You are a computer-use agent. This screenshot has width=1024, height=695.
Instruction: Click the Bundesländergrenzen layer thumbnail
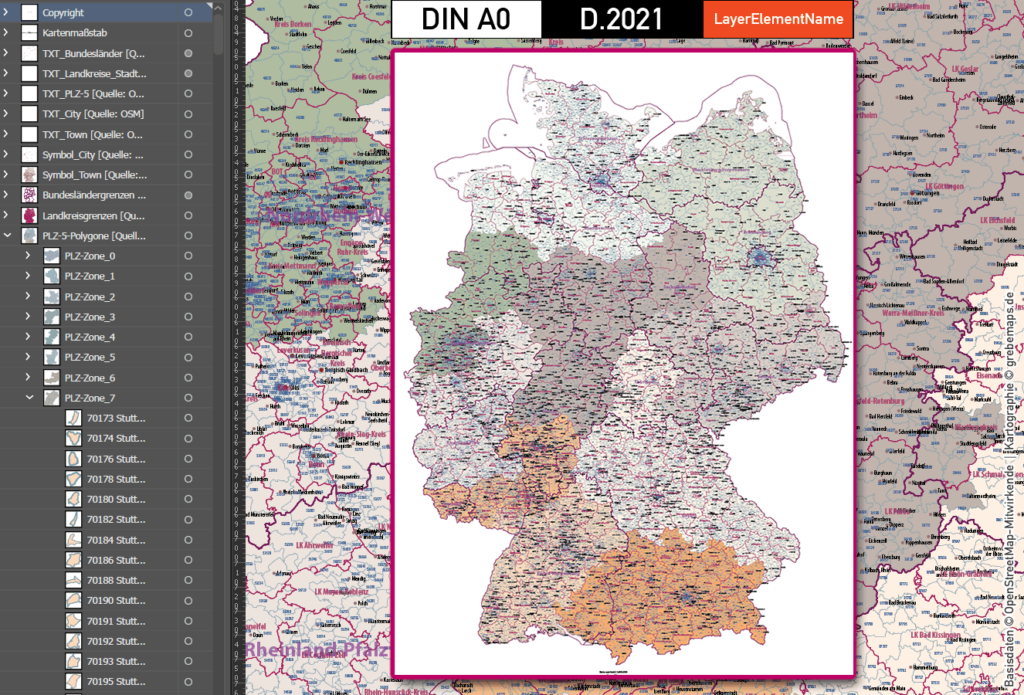pos(28,195)
